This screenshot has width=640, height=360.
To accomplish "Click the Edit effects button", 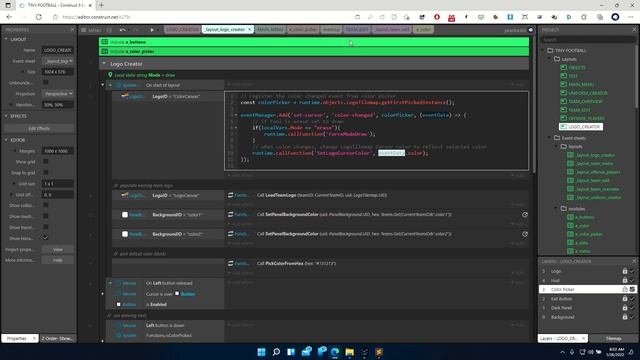I will point(39,128).
